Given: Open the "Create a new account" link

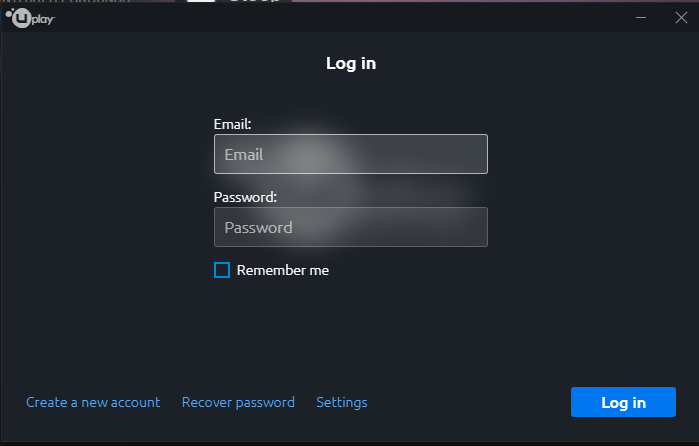Looking at the screenshot, I should (x=93, y=402).
